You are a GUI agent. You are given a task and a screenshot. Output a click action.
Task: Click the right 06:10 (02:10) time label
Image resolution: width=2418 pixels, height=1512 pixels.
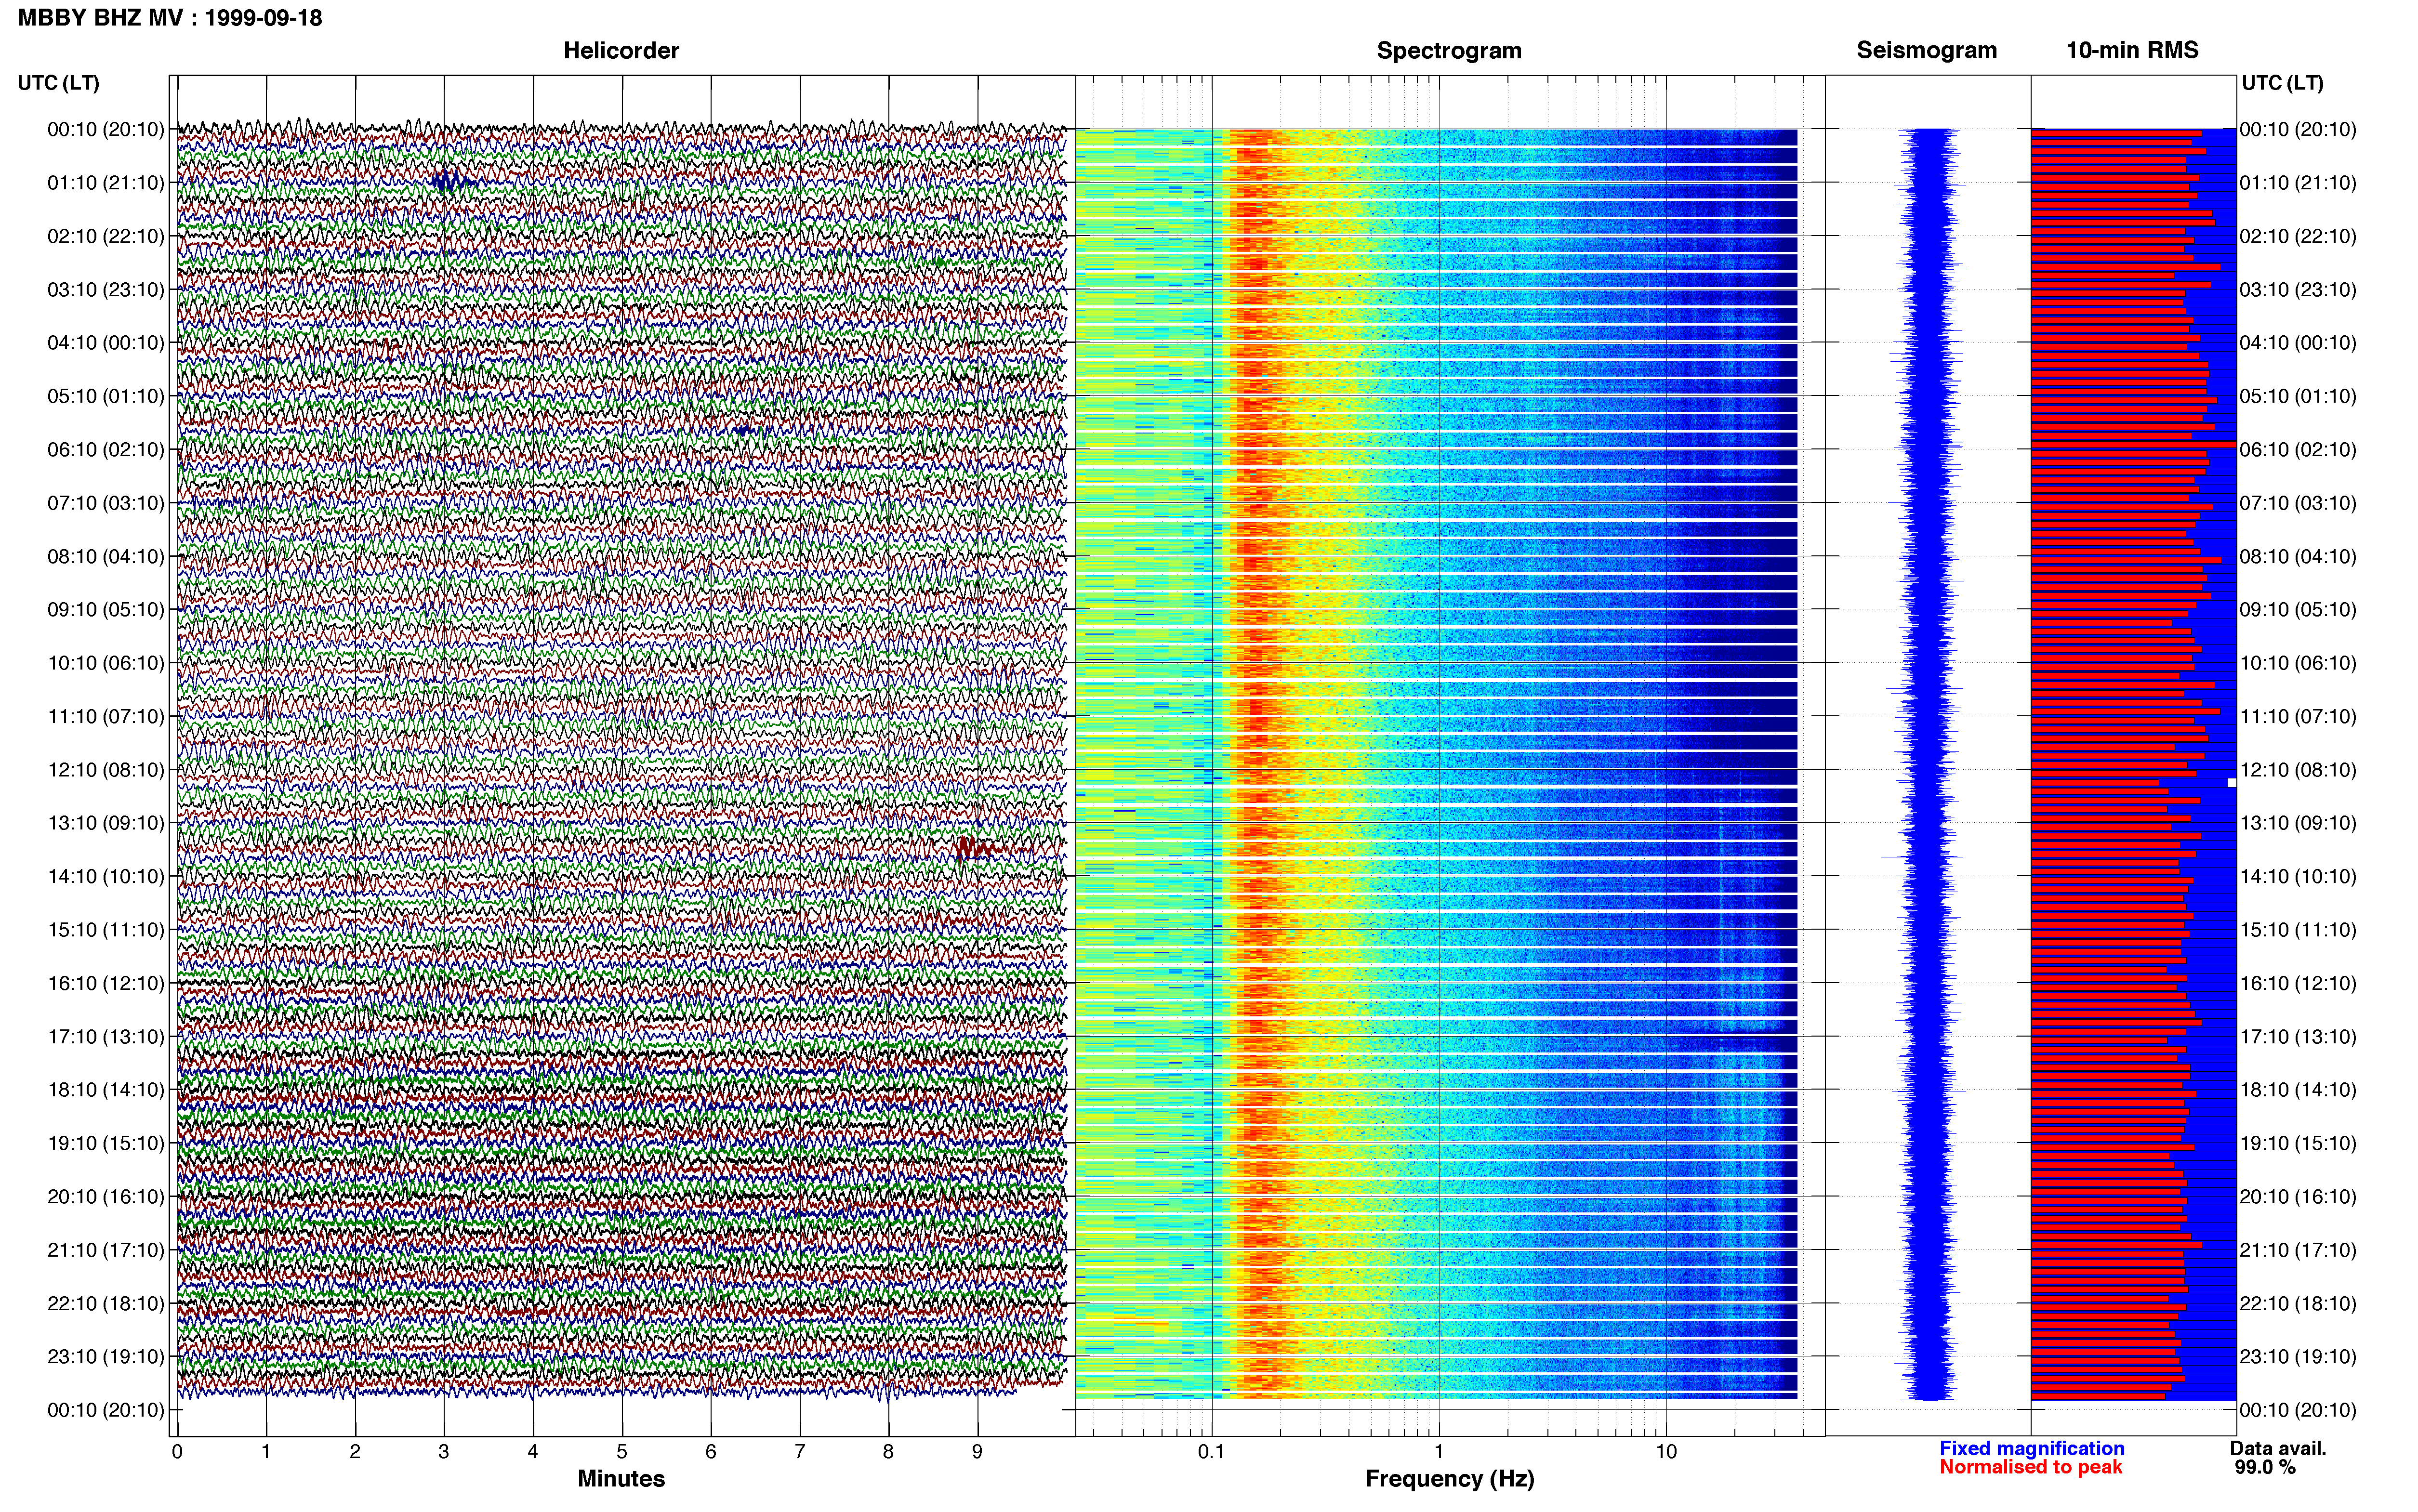2298,450
